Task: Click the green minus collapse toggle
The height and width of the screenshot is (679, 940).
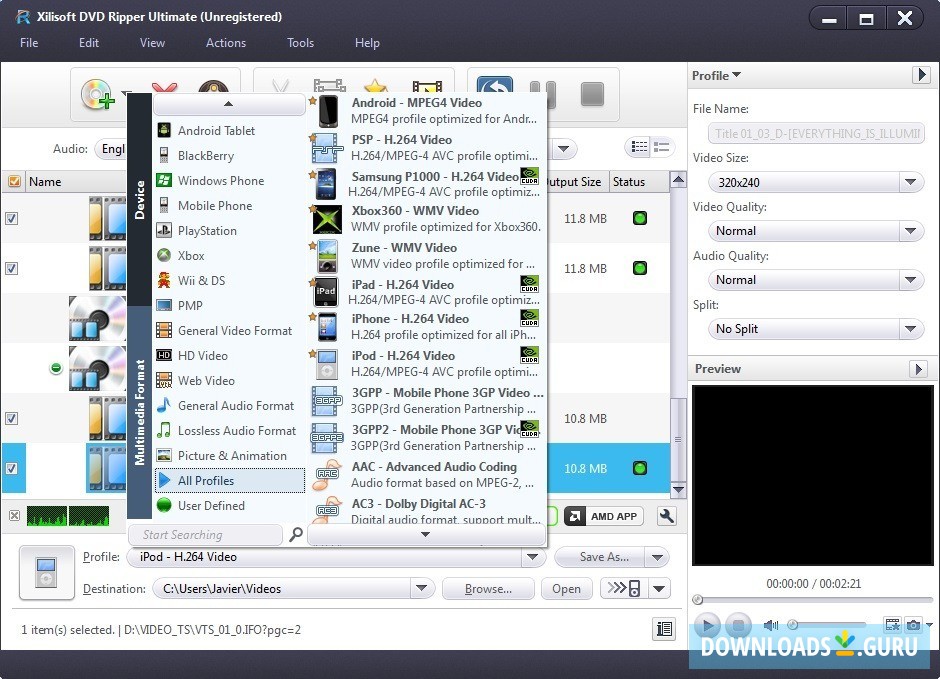Action: pyautogui.click(x=56, y=368)
